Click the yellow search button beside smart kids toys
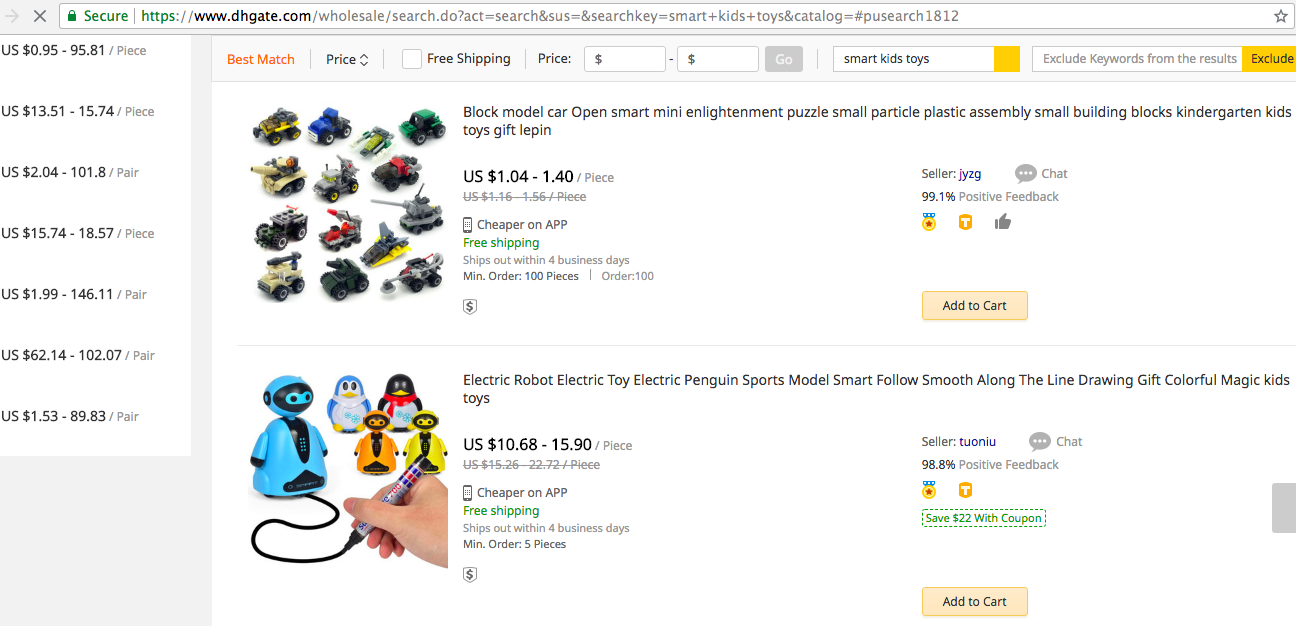The width and height of the screenshot is (1296, 626). click(x=1007, y=59)
